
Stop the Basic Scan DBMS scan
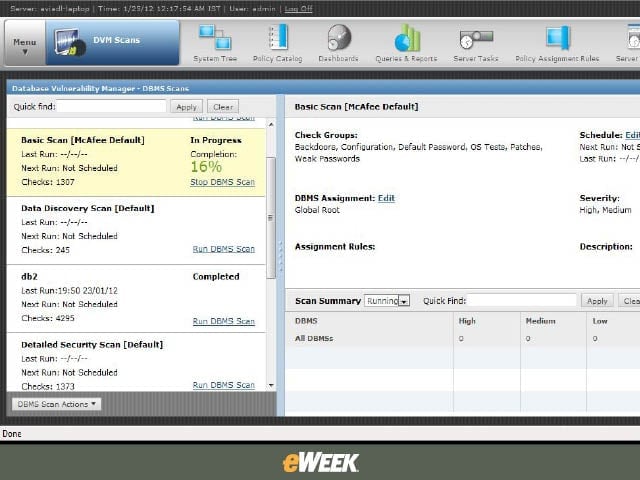point(222,182)
